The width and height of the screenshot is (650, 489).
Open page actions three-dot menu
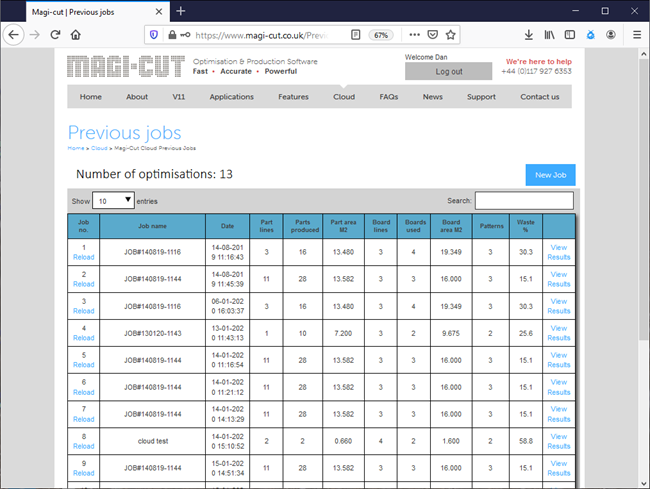click(x=414, y=34)
